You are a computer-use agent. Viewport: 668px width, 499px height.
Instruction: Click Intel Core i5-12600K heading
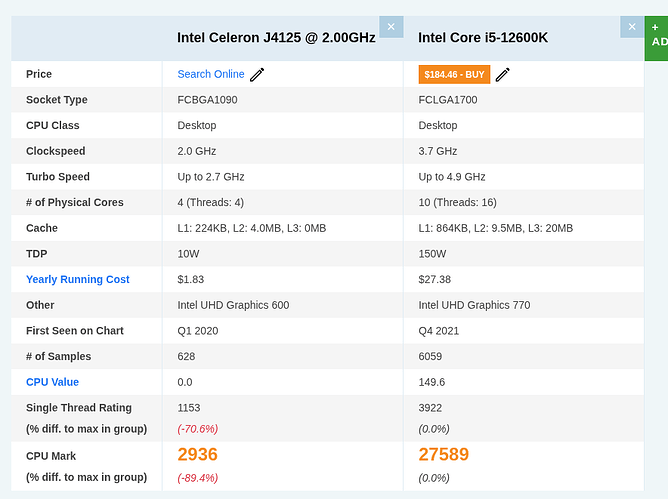[483, 37]
